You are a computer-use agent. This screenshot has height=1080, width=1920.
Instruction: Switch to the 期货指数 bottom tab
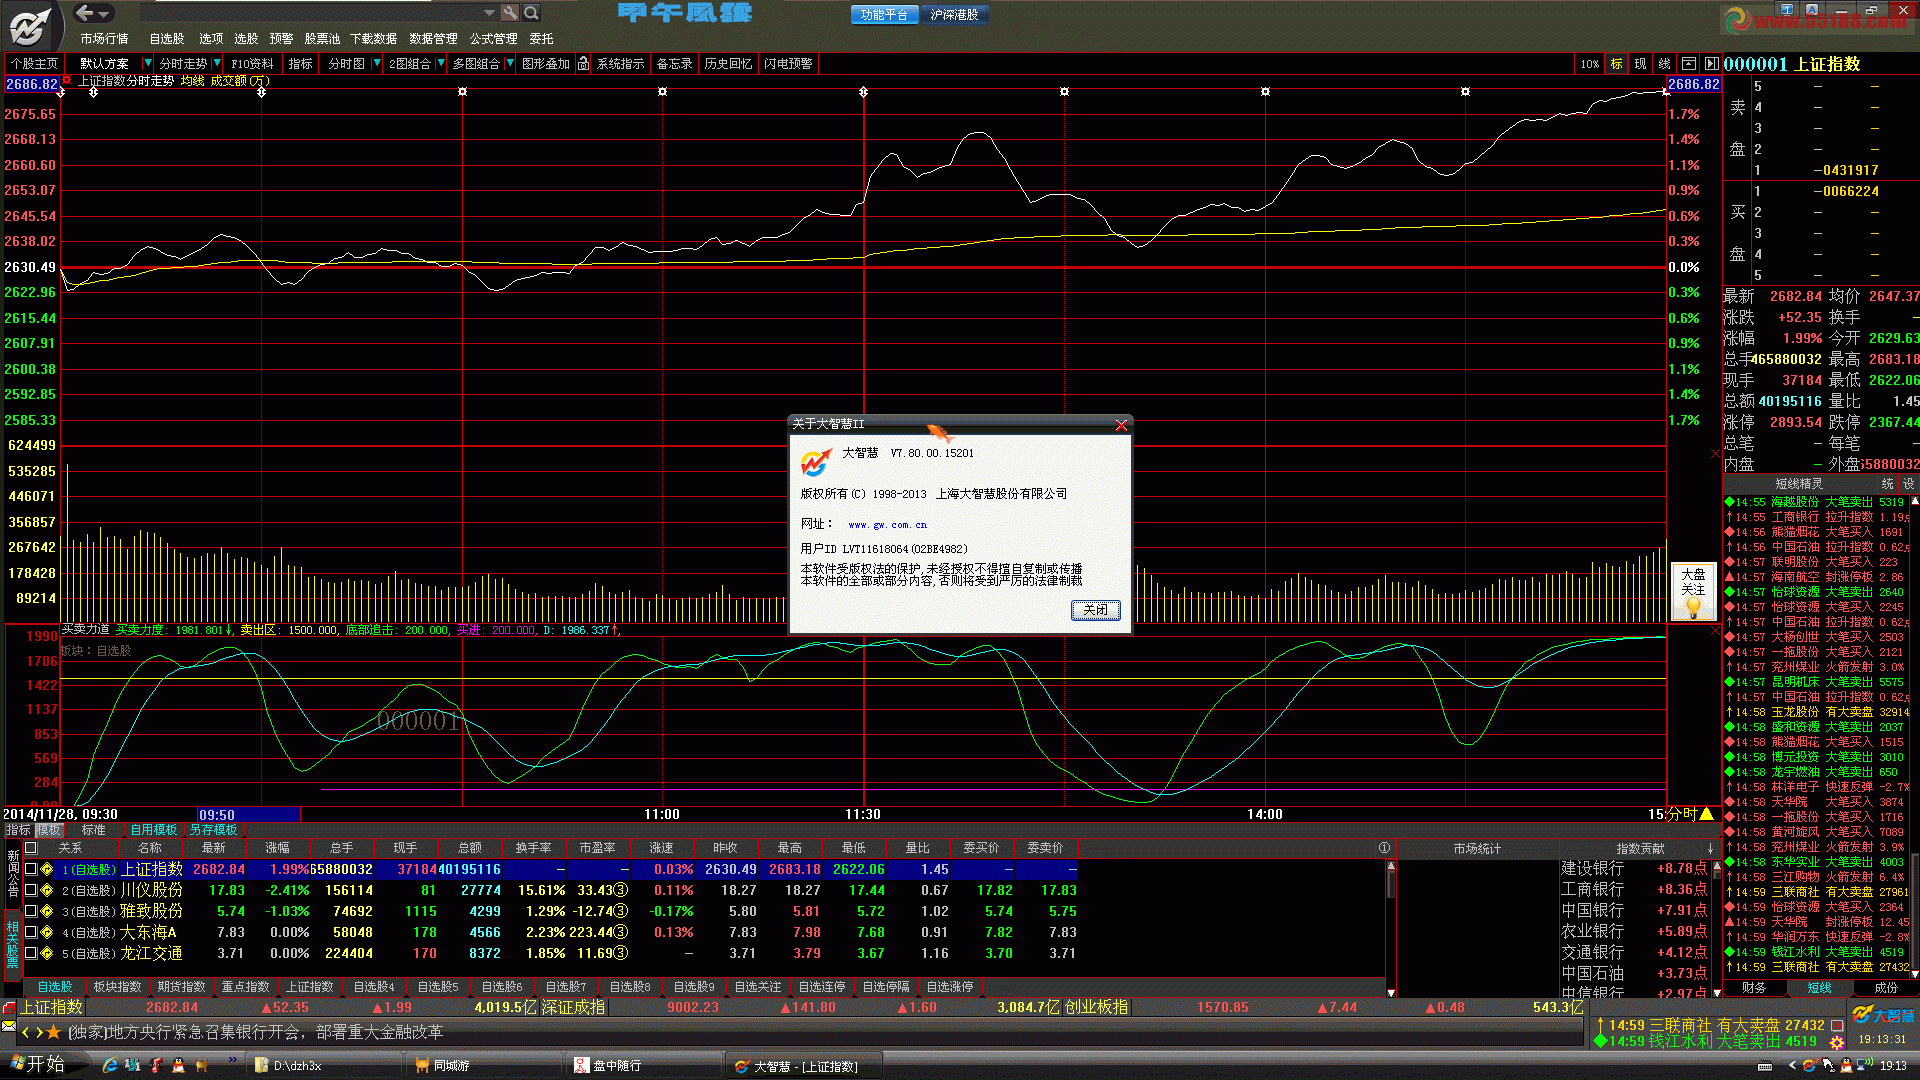pos(181,987)
